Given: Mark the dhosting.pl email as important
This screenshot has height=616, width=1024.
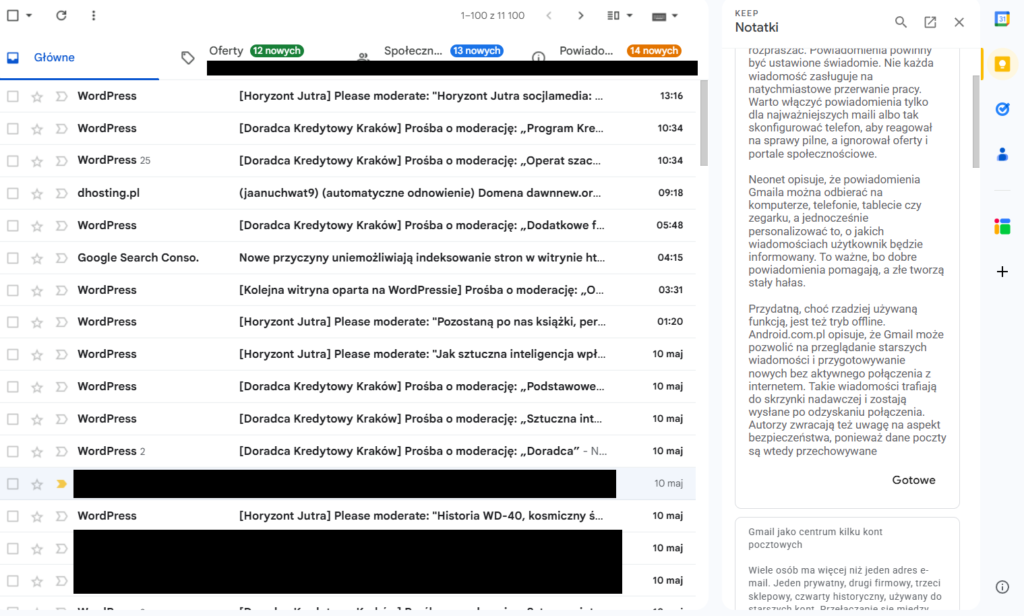Looking at the screenshot, I should [61, 193].
